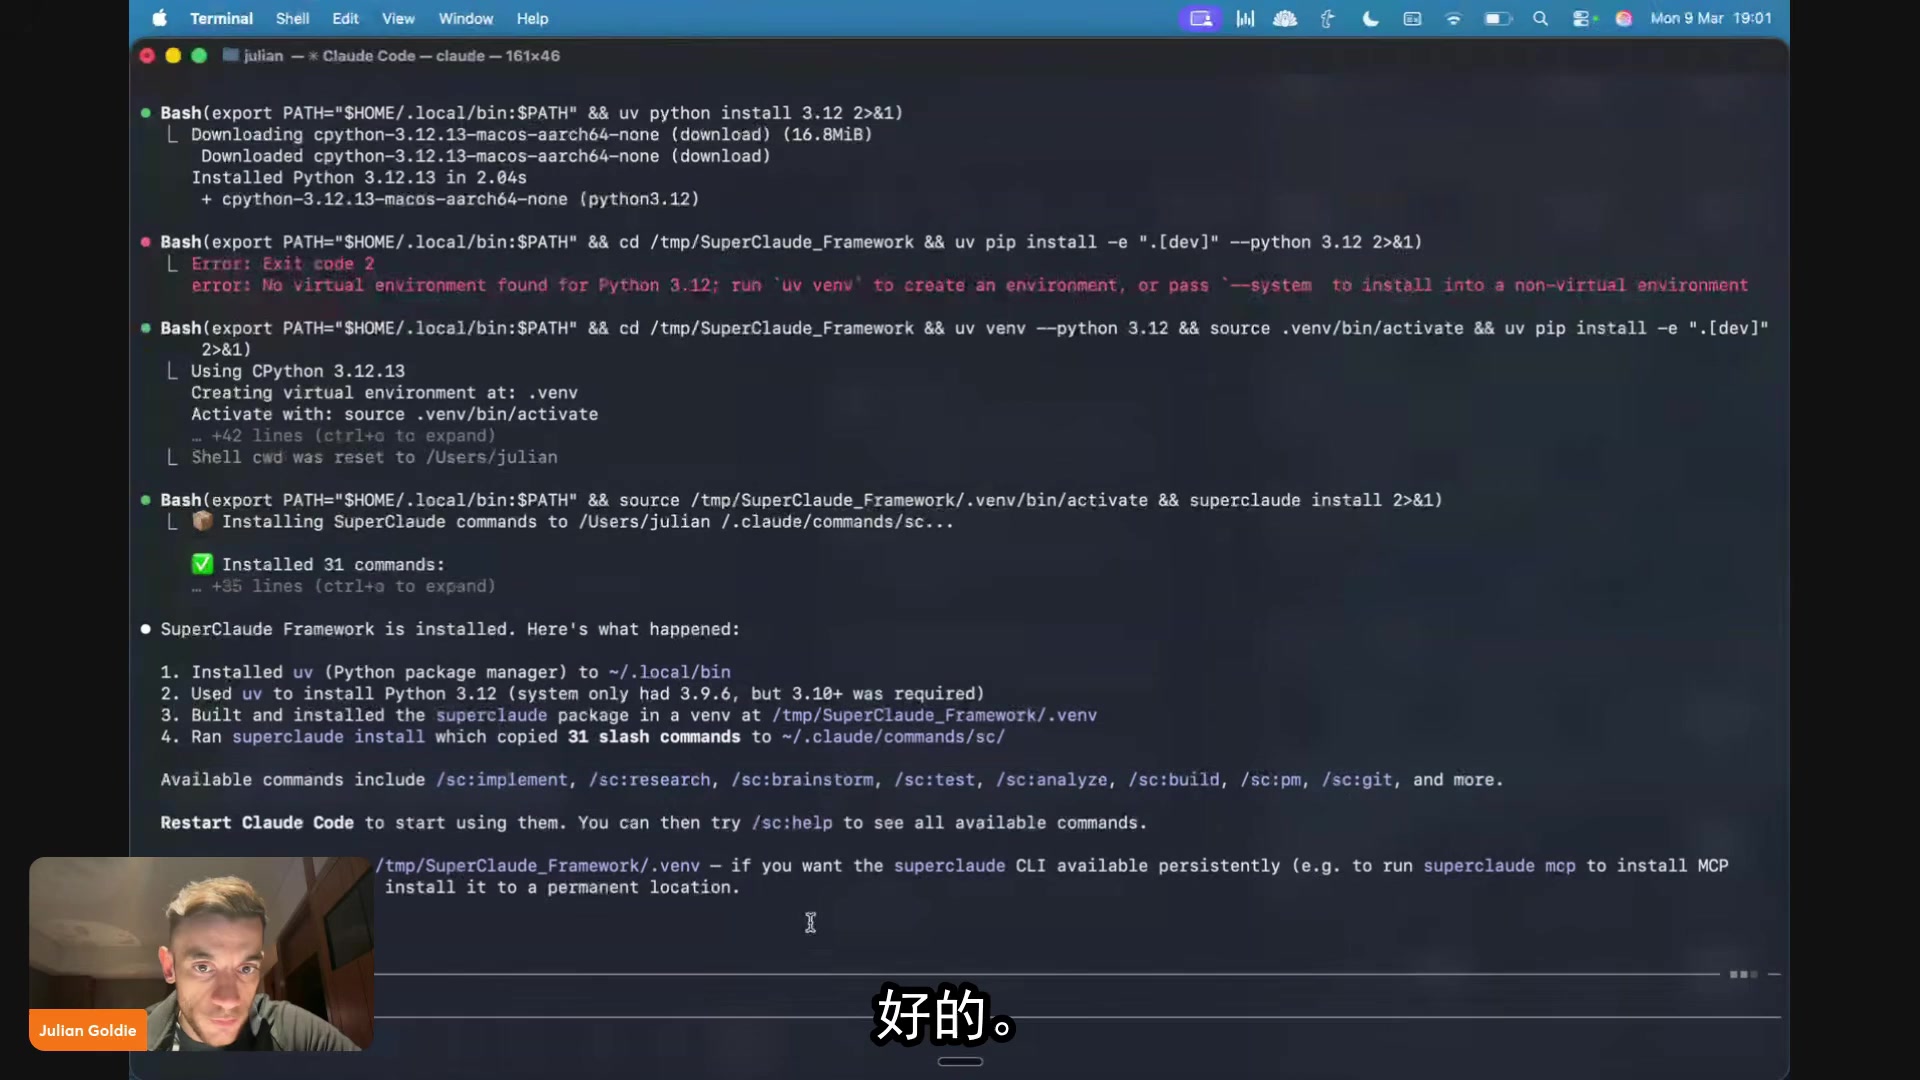Open the Window menu
The image size is (1920, 1080).
coord(465,18)
